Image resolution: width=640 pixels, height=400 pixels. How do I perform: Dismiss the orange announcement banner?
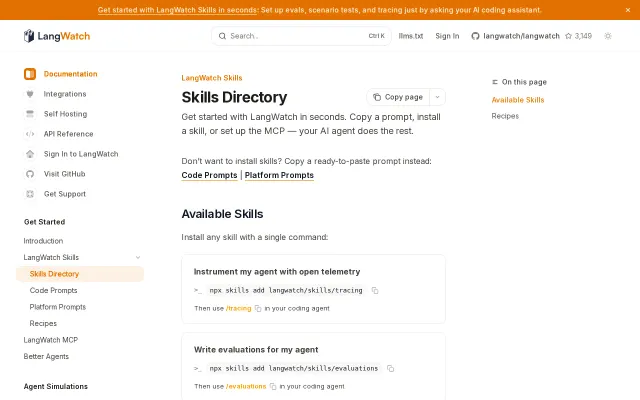click(628, 10)
